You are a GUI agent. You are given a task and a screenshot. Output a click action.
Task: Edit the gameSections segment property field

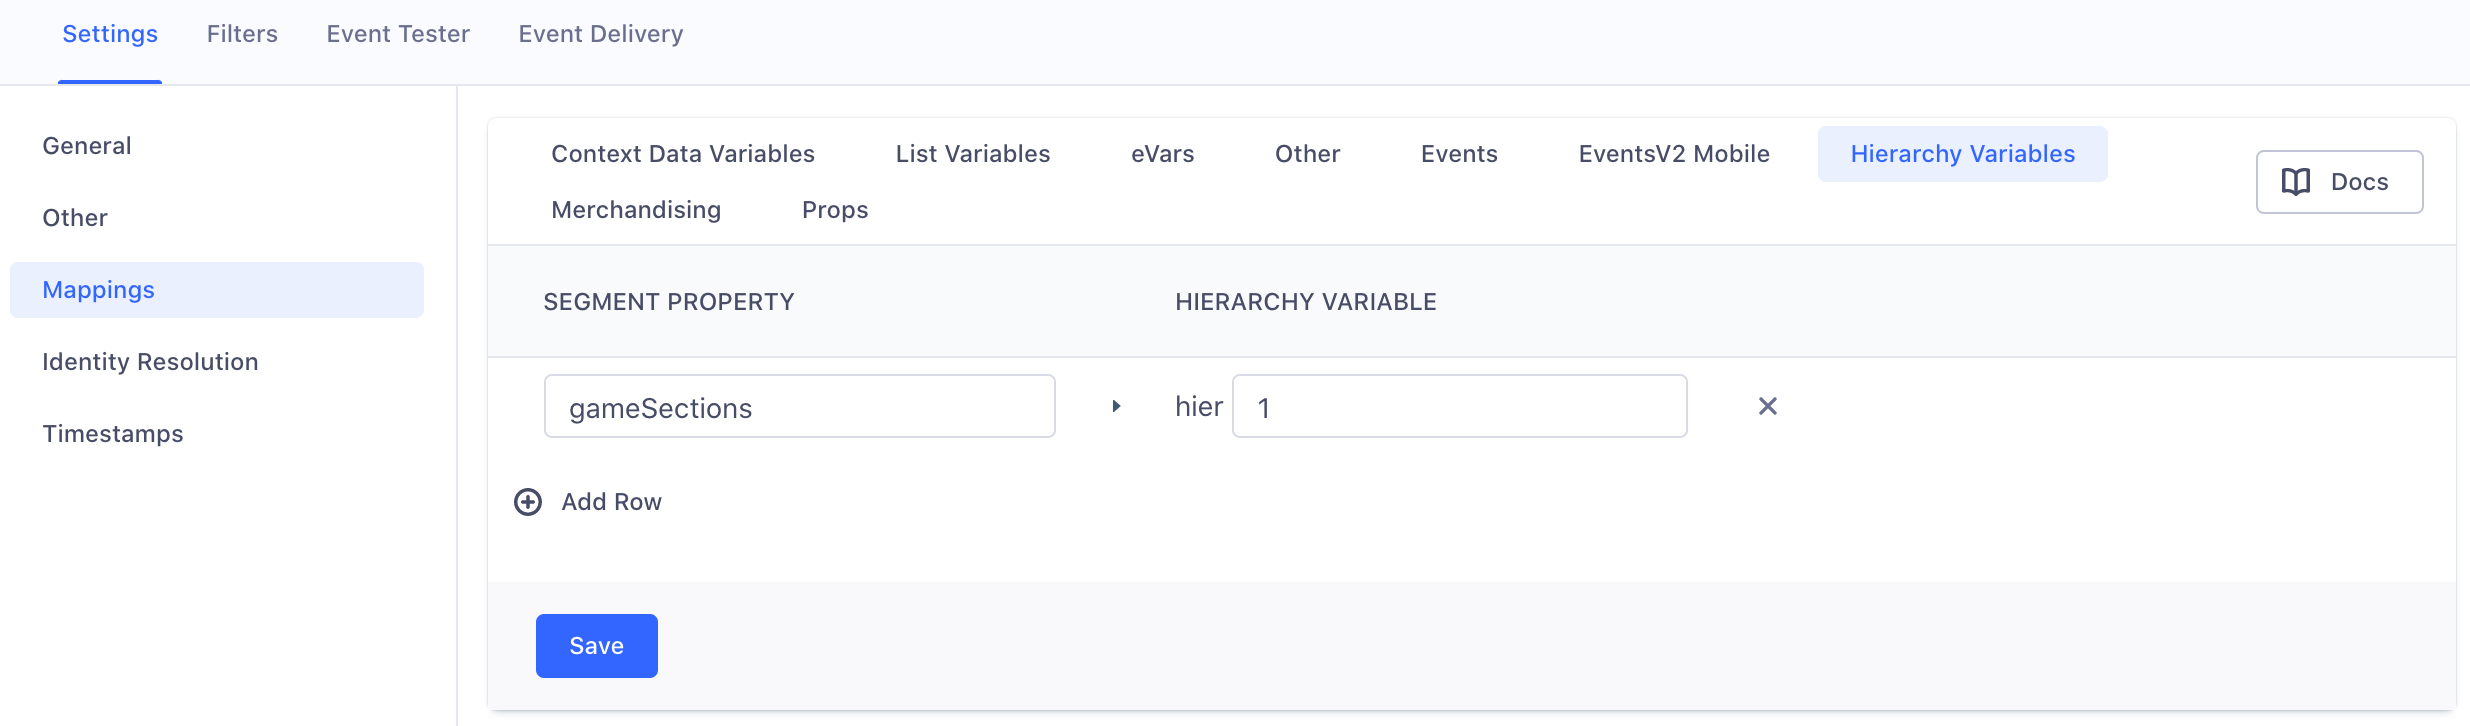tap(799, 406)
